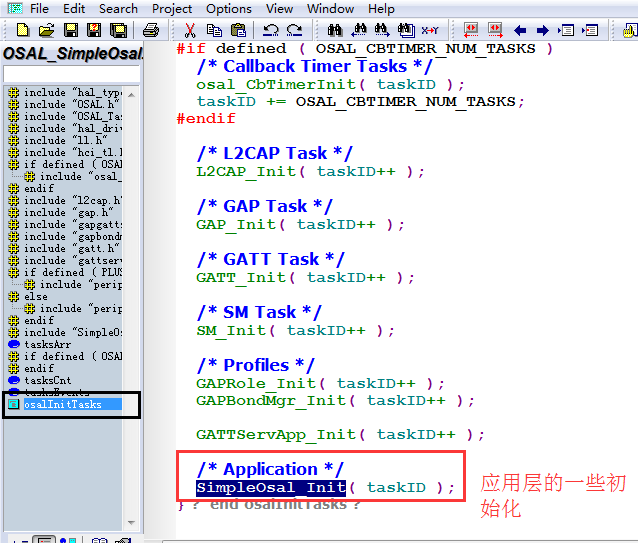Click the symbol list scroll-down arrow
Screen dimensions: 638x543
(131, 522)
